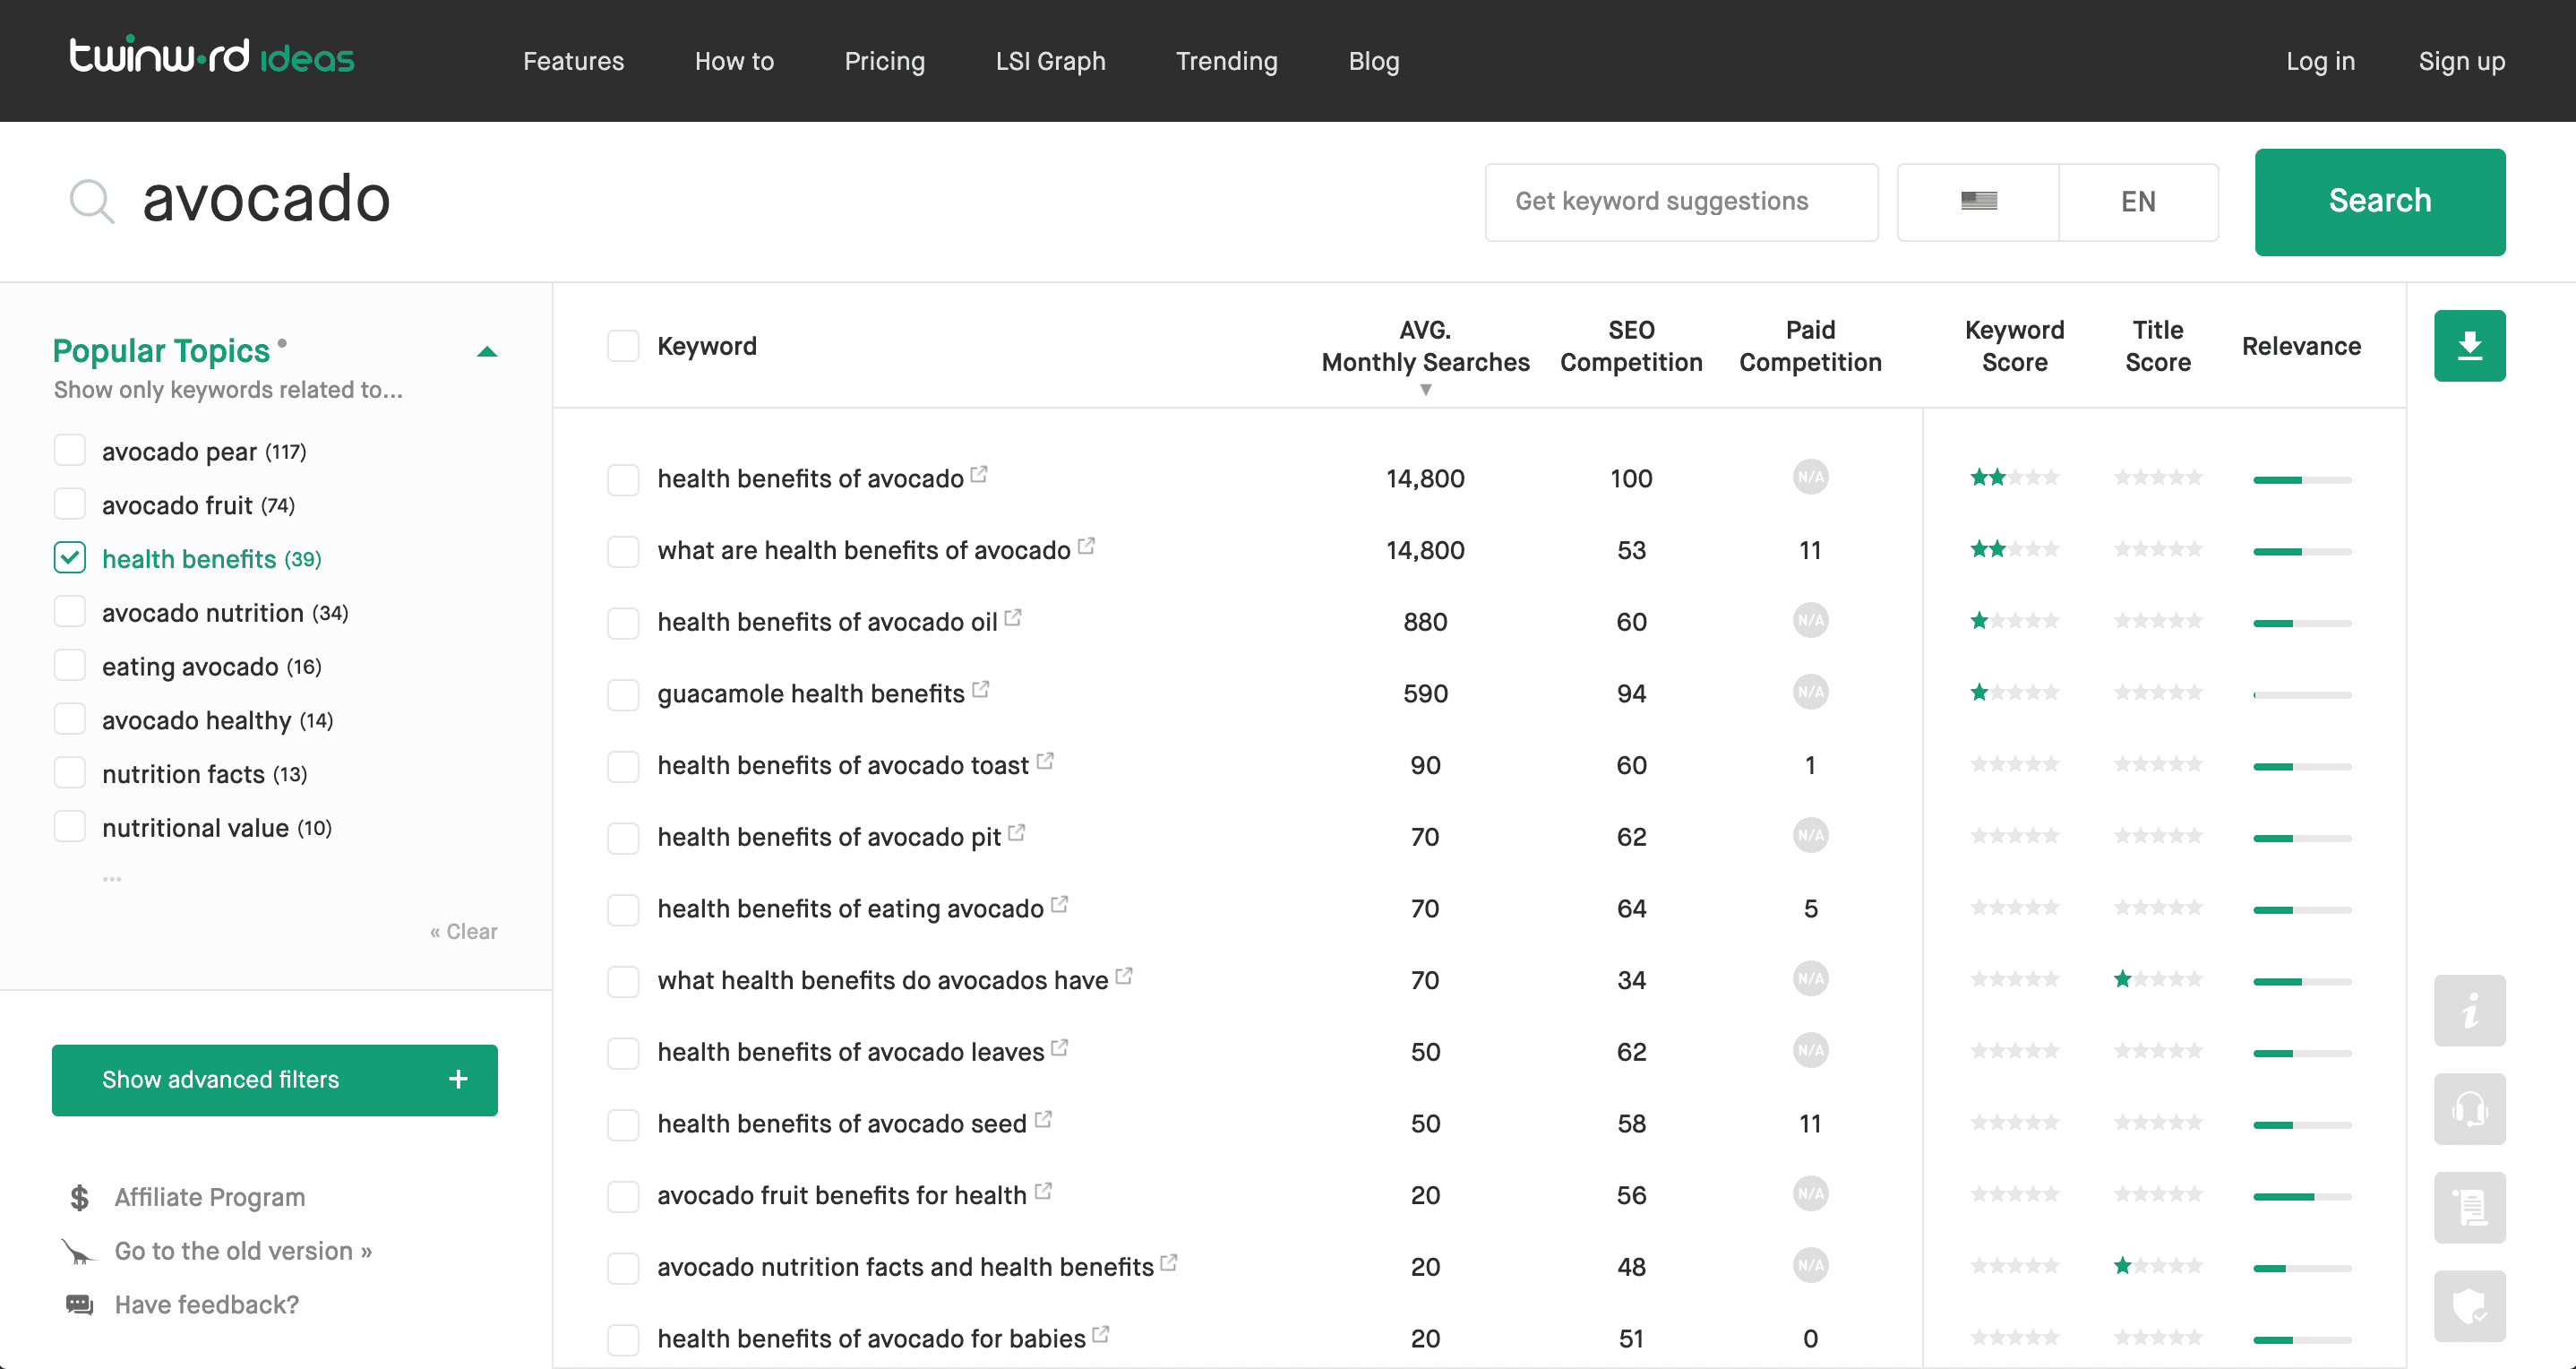Click the privacy shield icon
2576x1369 pixels.
[x=2470, y=1306]
